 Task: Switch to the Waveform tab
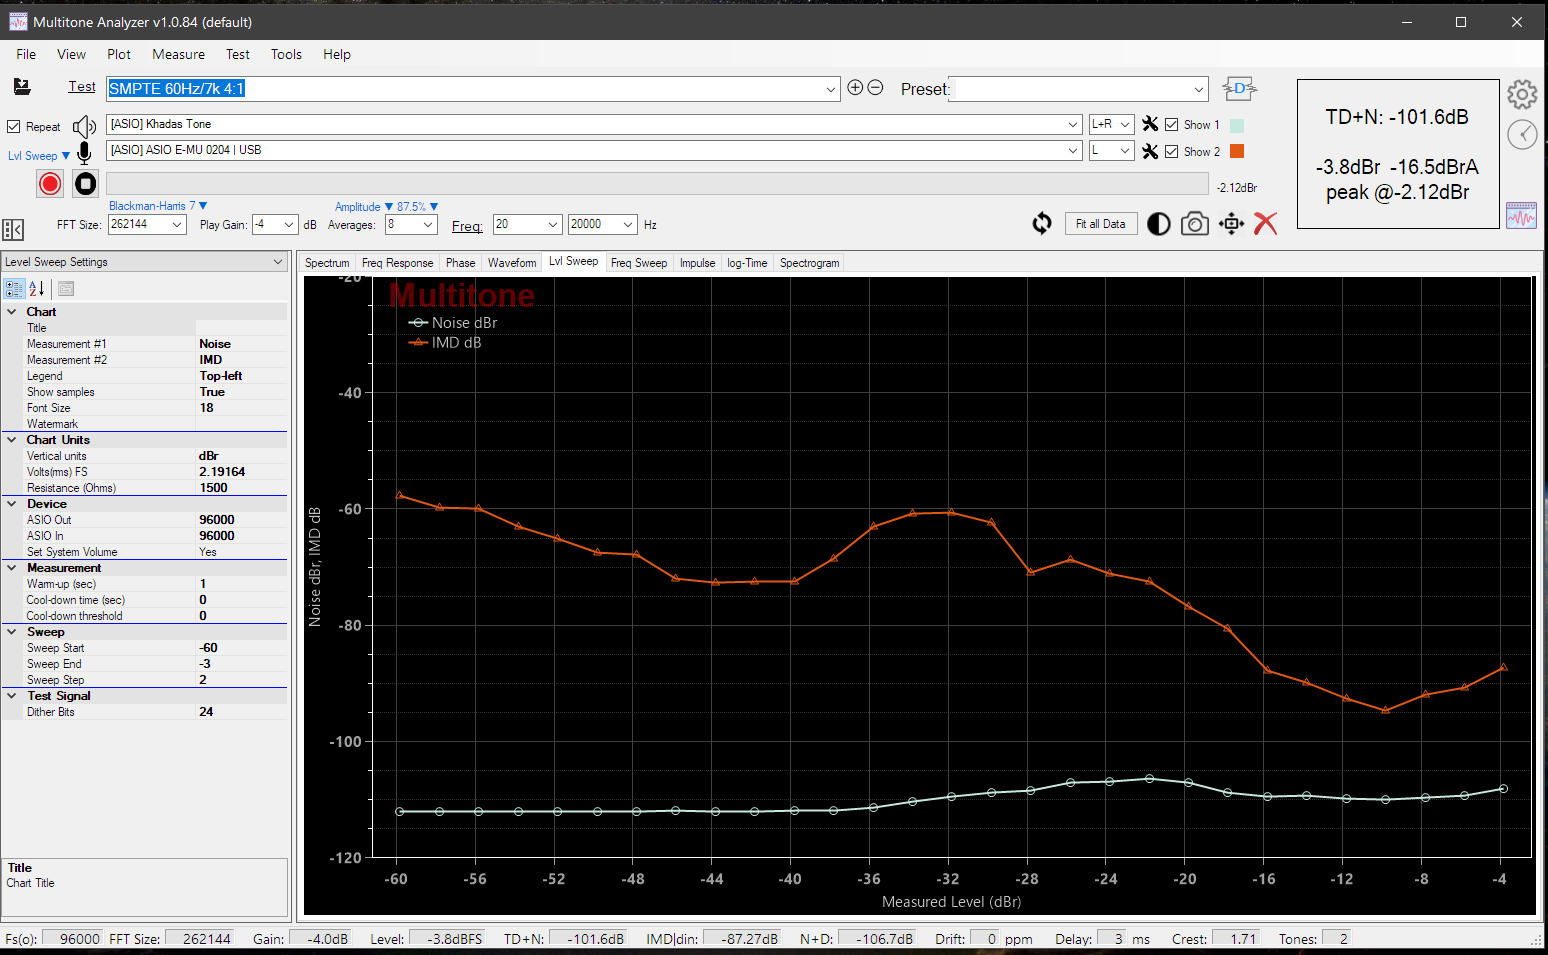click(512, 263)
